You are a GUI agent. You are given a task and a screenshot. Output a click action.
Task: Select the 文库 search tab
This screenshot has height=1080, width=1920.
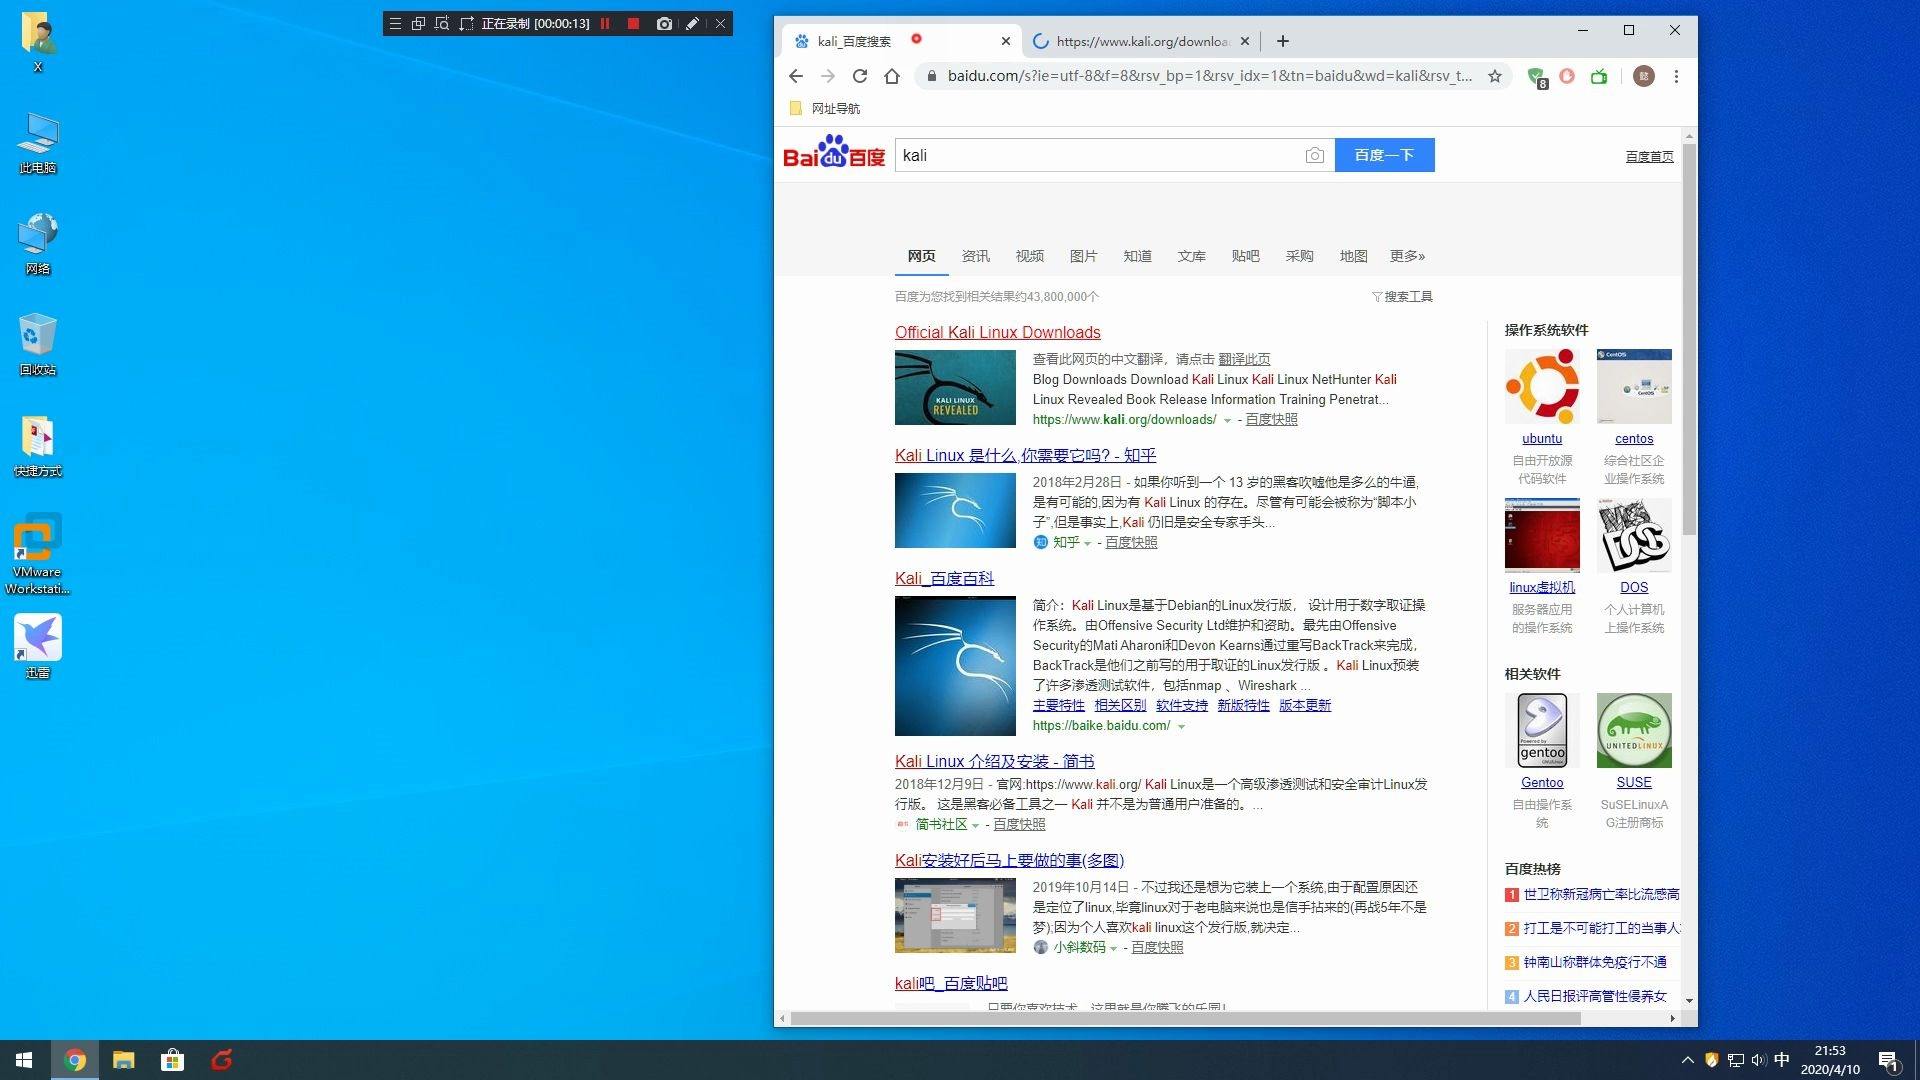pos(1191,256)
